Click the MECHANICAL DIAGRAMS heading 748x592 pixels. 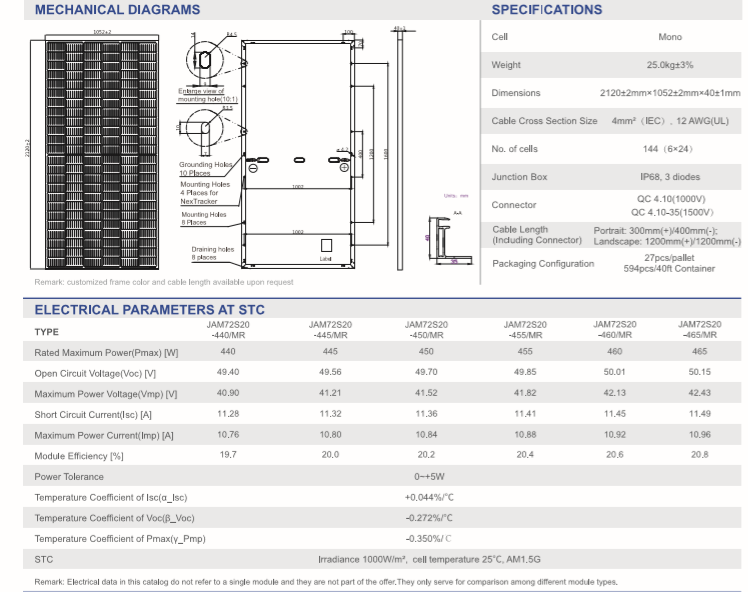point(117,10)
